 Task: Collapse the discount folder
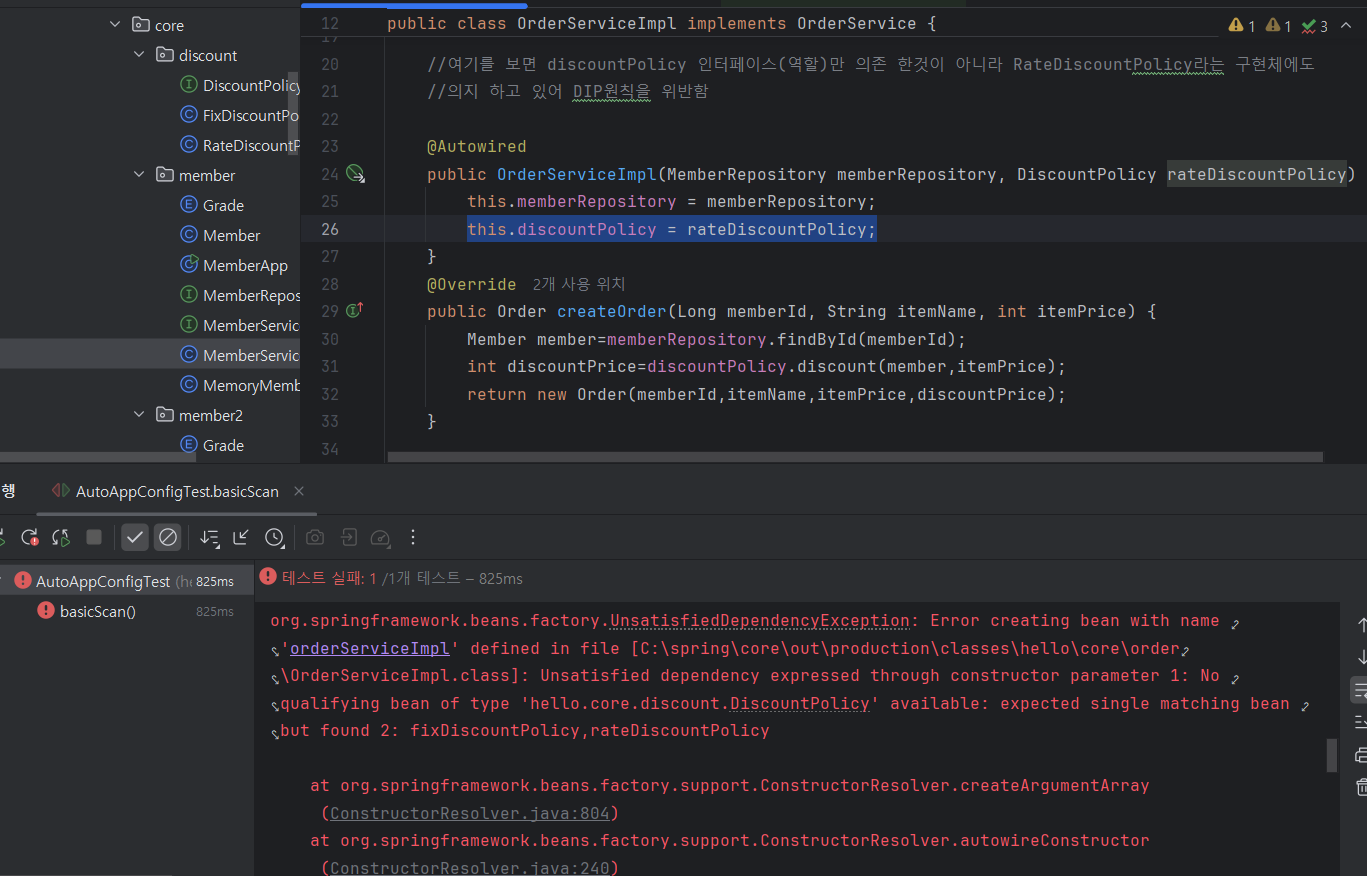tap(139, 55)
